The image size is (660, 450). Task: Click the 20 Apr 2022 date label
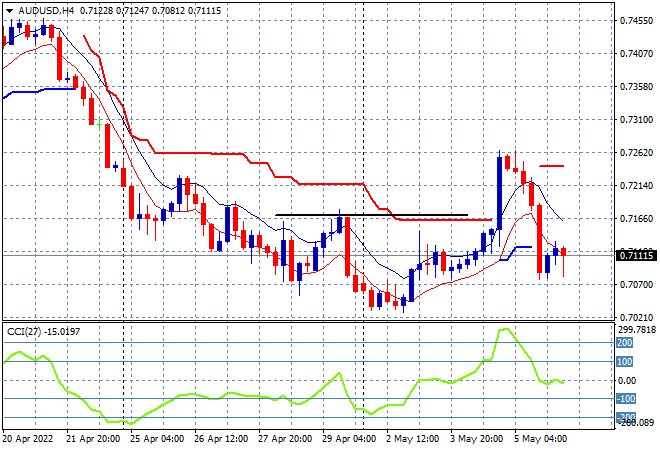coord(28,439)
